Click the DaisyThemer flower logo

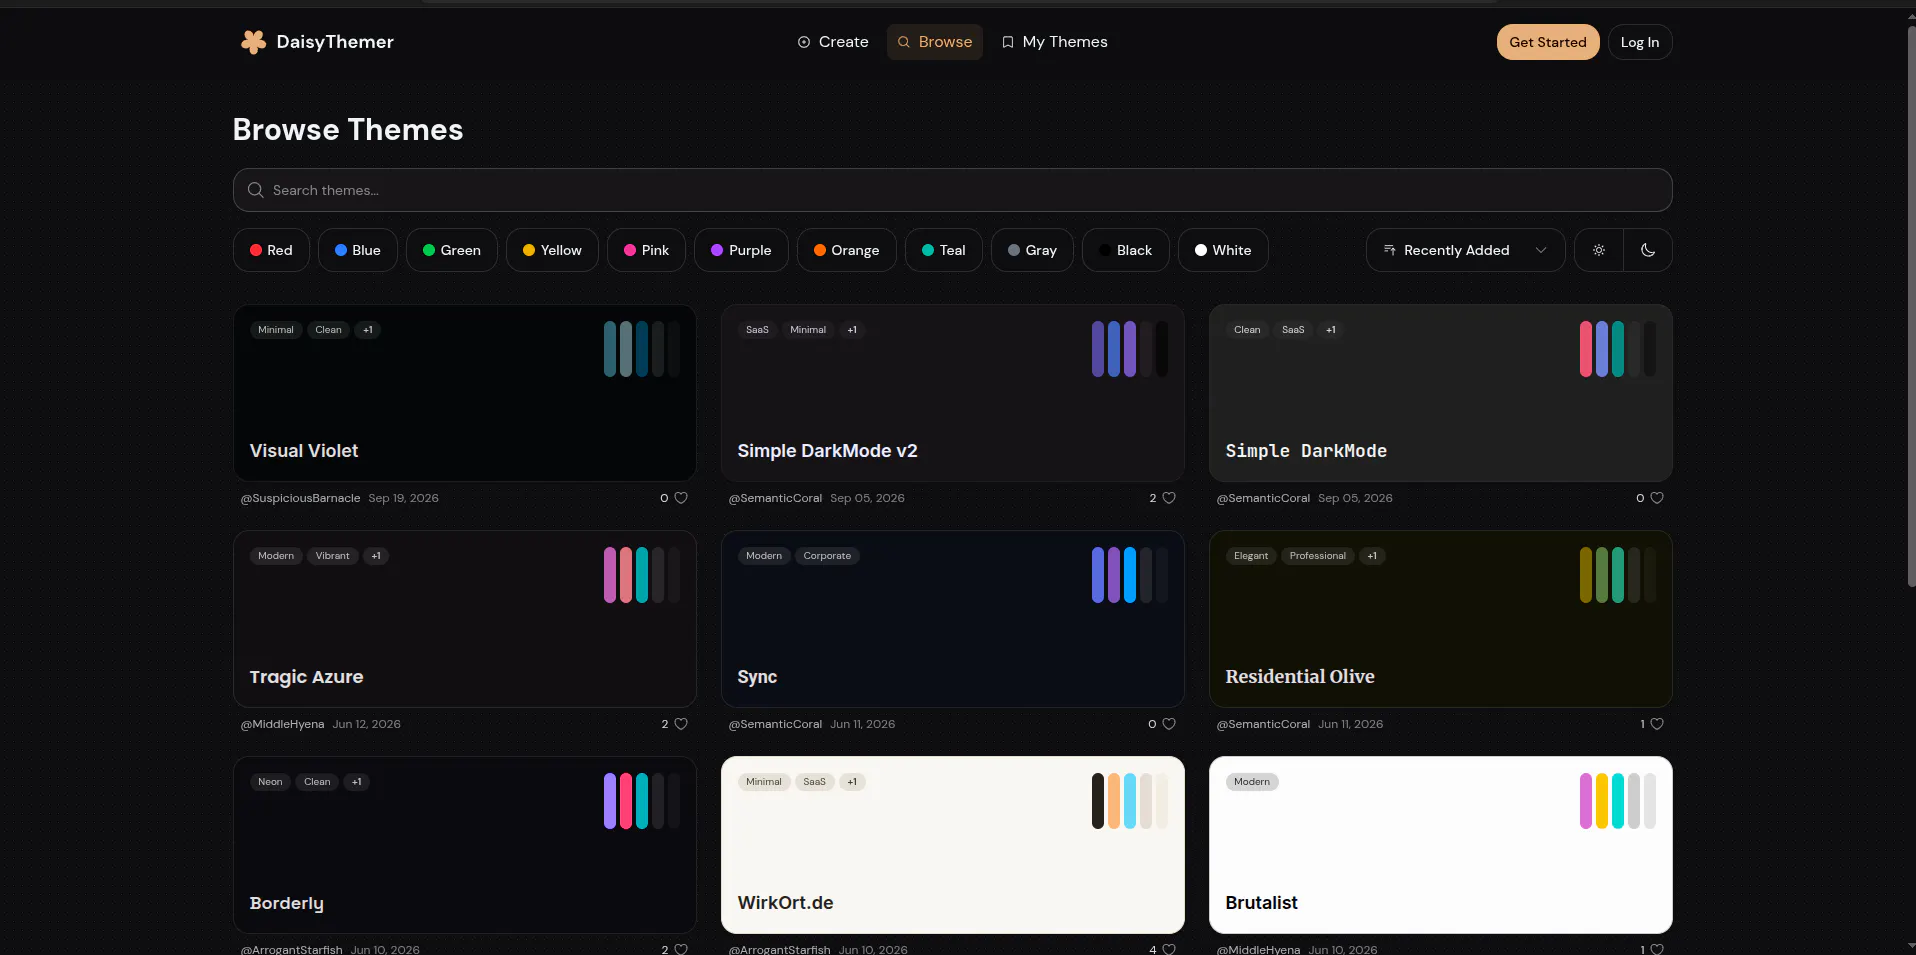coord(253,42)
